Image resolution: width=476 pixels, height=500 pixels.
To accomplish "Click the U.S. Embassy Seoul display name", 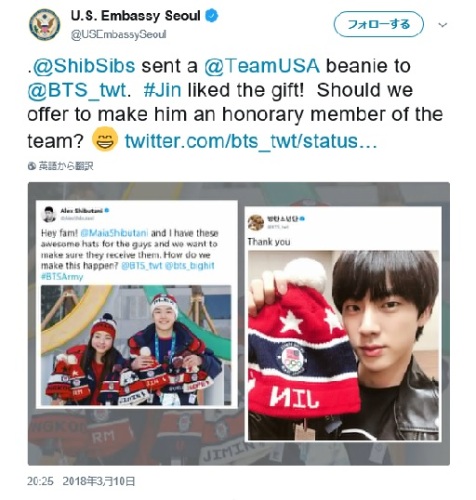I will tap(135, 16).
